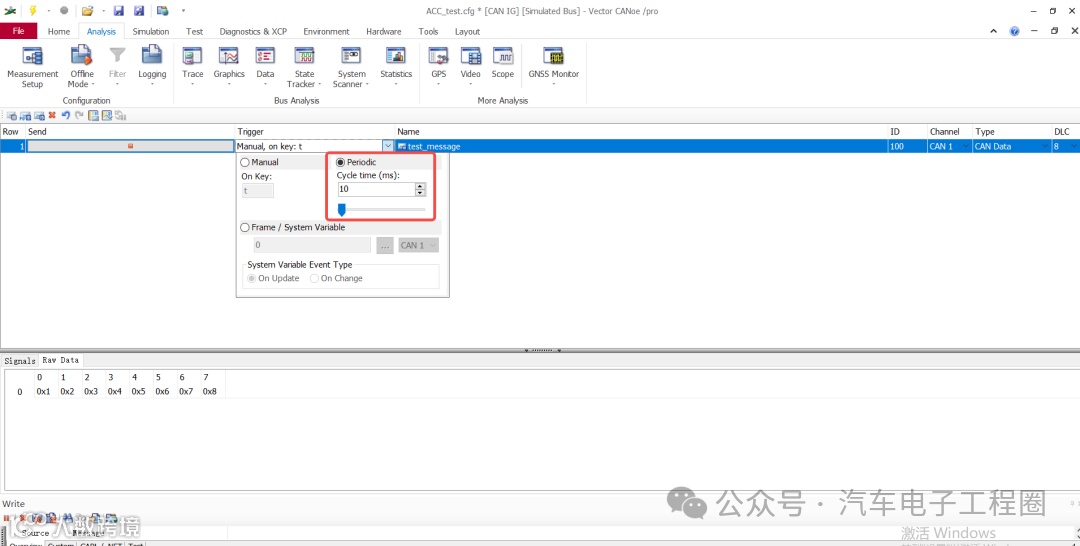Viewport: 1080px width, 546px height.
Task: Open Measurement Setup window
Action: click(x=32, y=67)
